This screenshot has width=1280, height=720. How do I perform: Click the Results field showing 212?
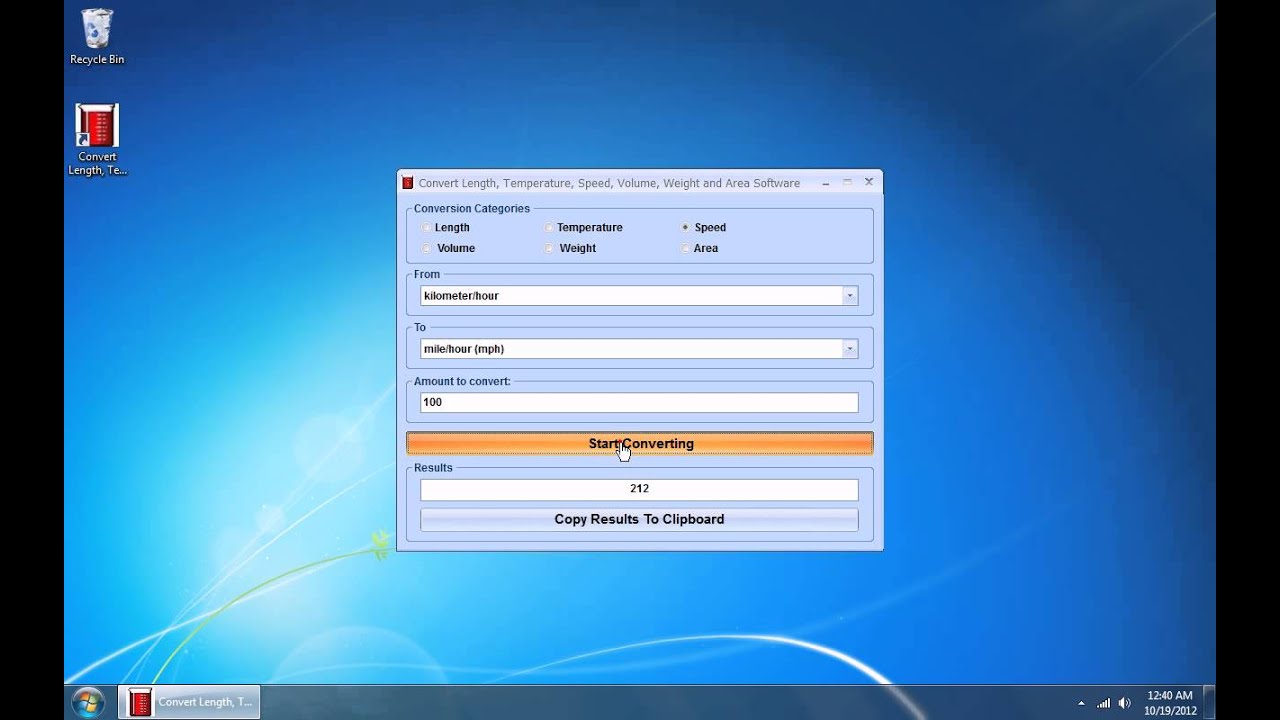[x=639, y=489]
